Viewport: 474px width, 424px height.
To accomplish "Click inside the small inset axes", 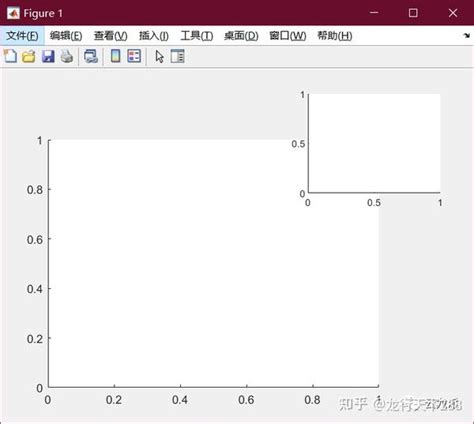I will (x=374, y=143).
